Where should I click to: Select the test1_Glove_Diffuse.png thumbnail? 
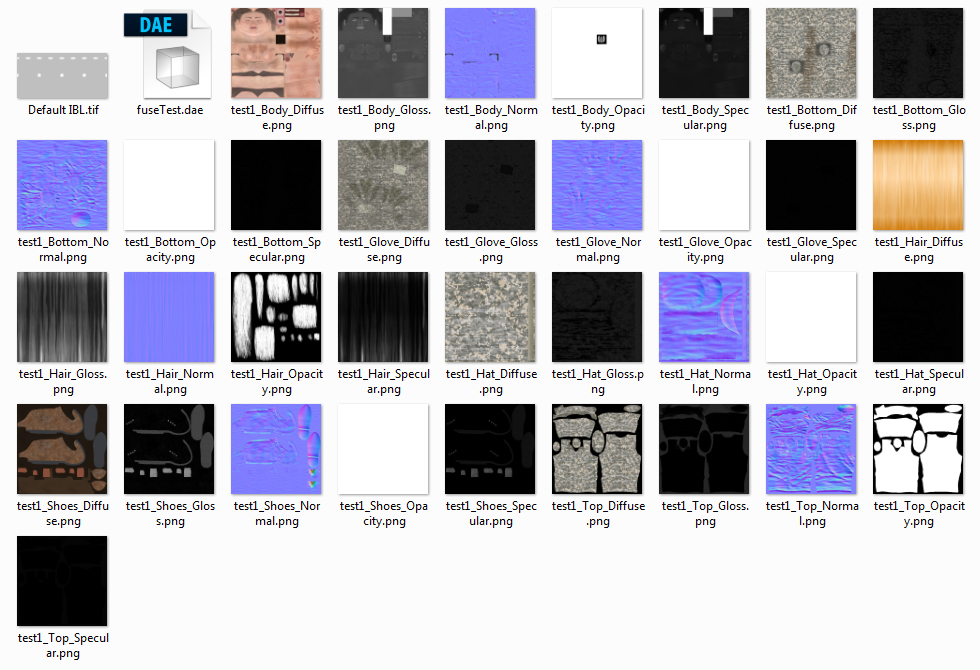click(383, 185)
